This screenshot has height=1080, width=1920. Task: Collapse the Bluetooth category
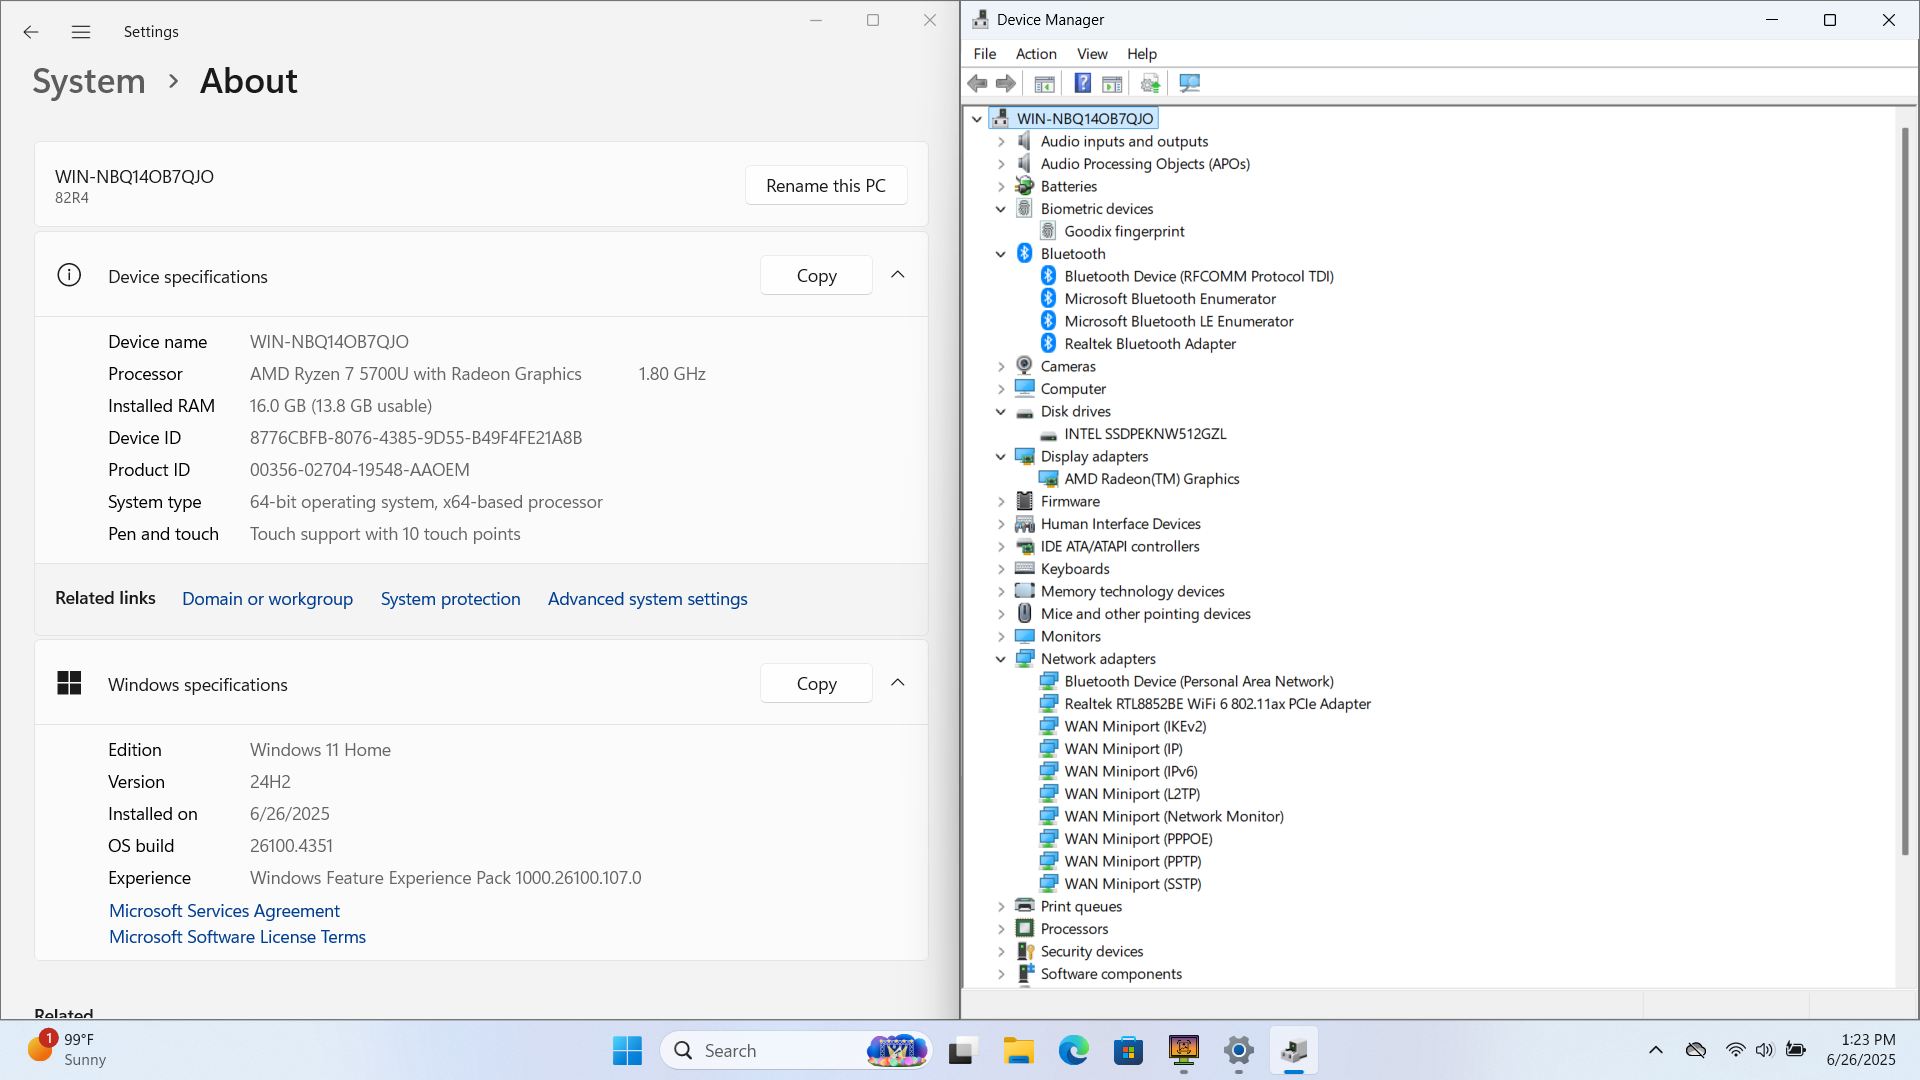pos(1000,254)
